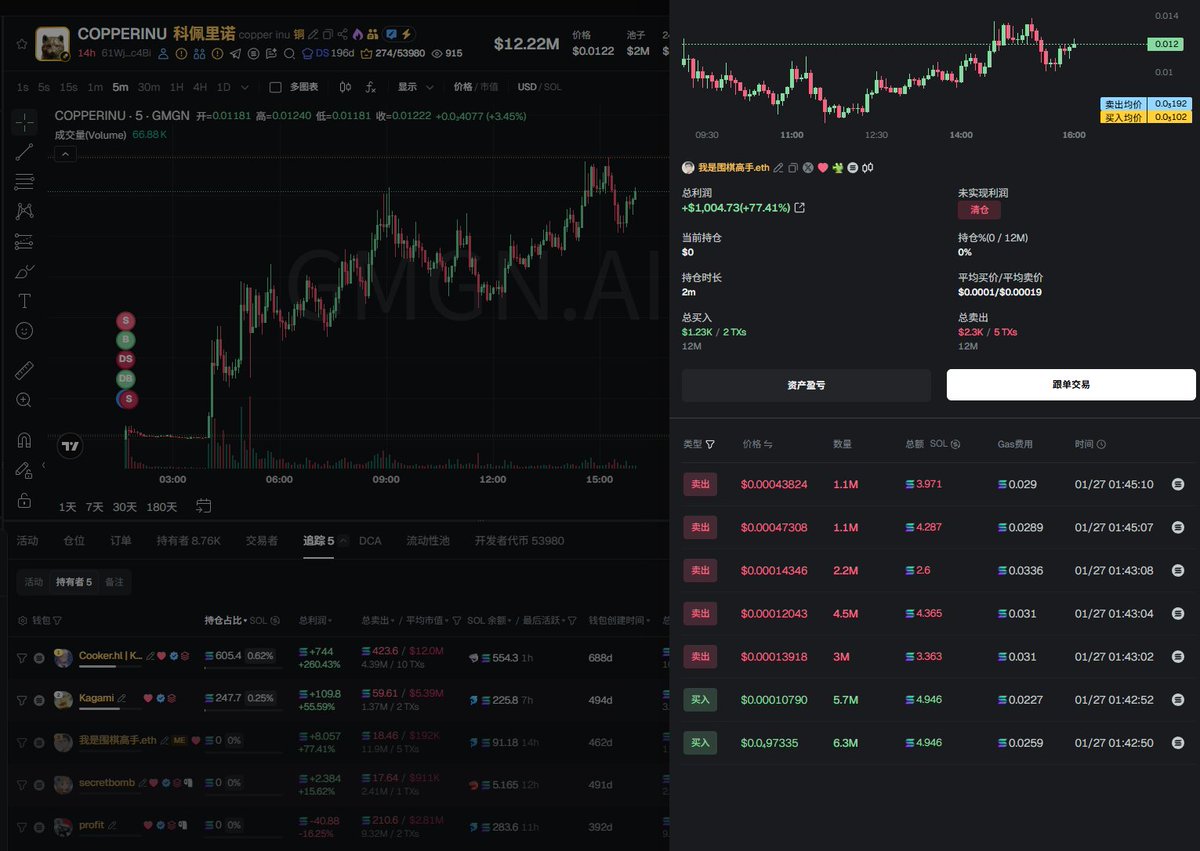Switch the currency toggle to SOL
The width and height of the screenshot is (1200, 851).
pyautogui.click(x=552, y=87)
